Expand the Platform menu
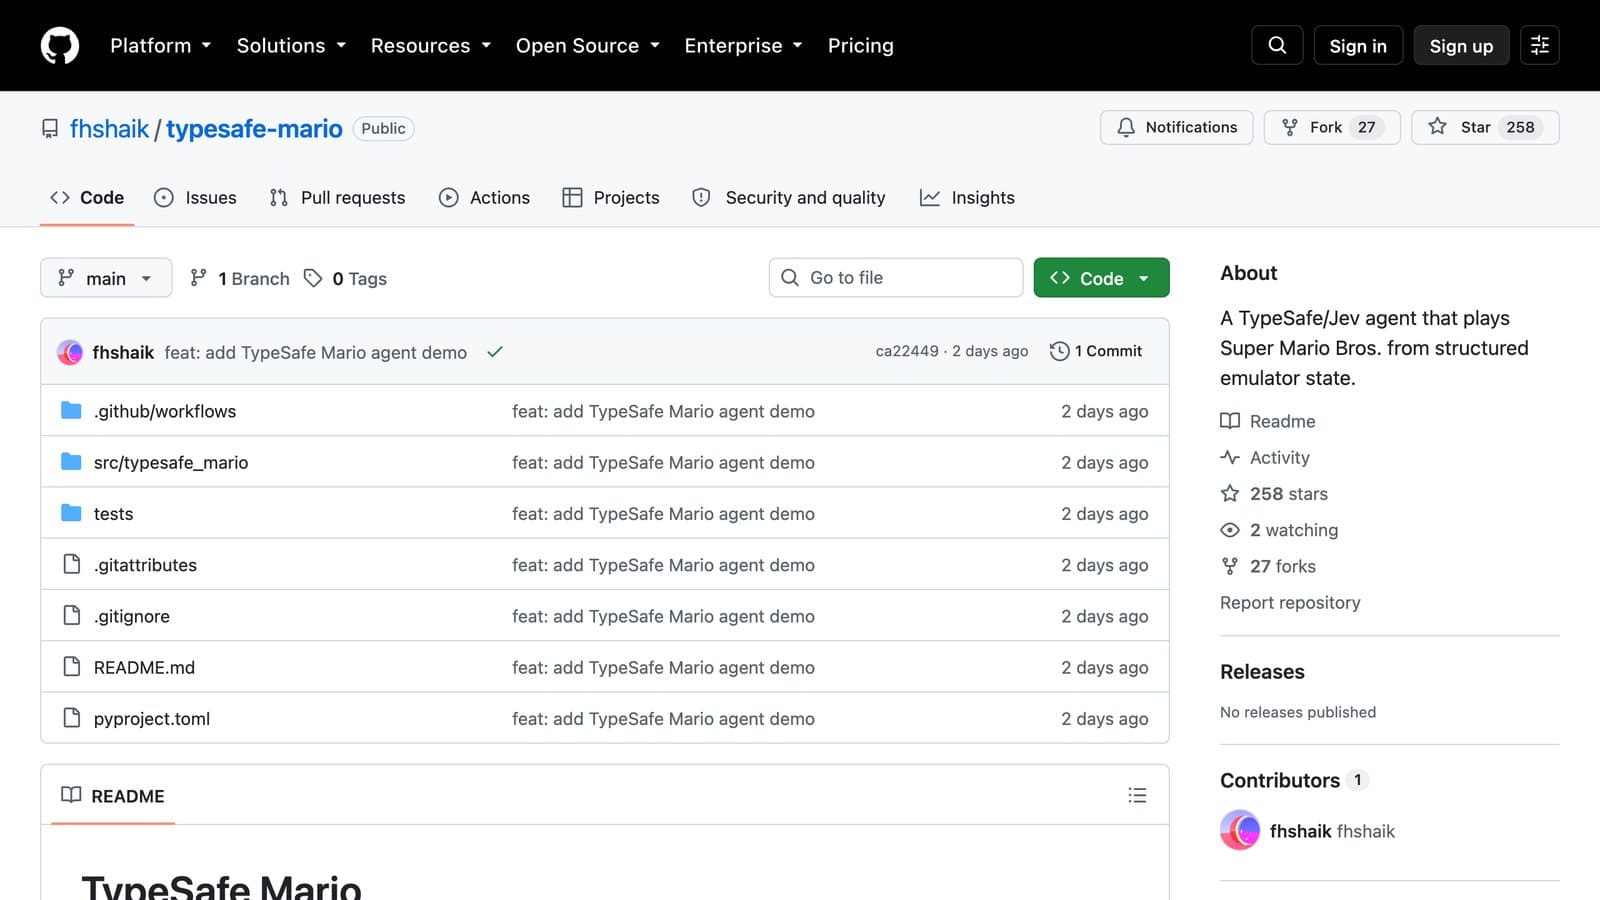The height and width of the screenshot is (900, 1600). pyautogui.click(x=161, y=46)
